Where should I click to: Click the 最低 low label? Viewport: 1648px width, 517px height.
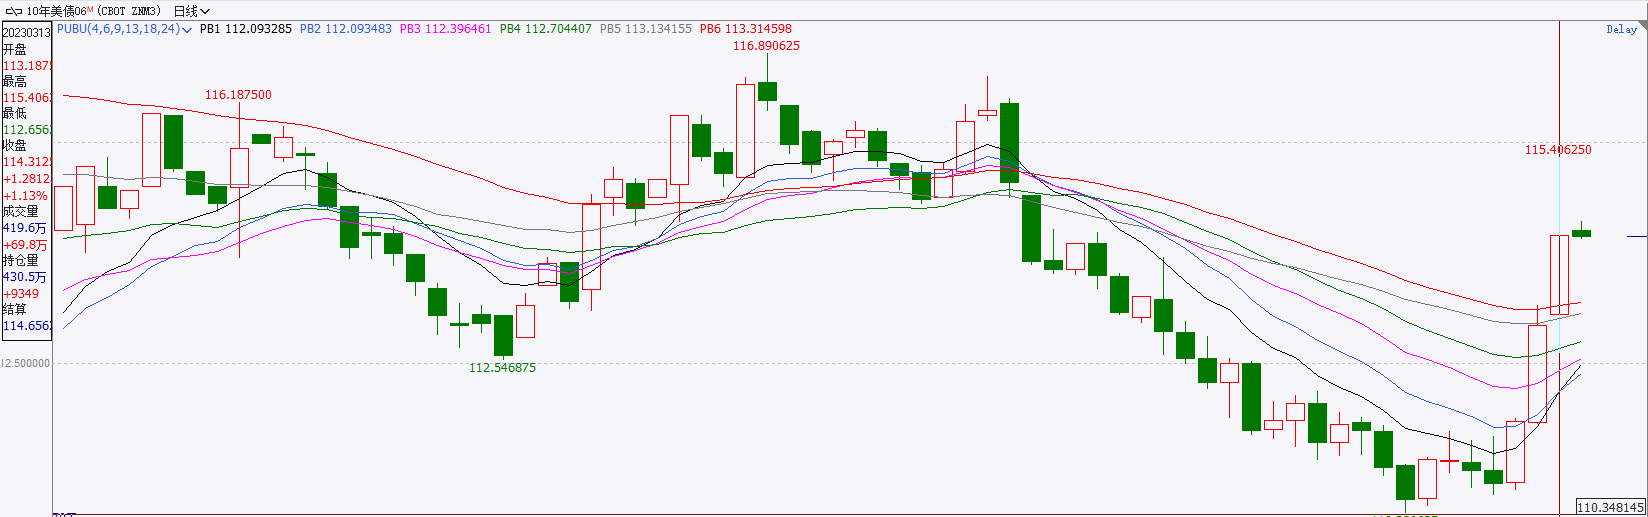[x=14, y=114]
